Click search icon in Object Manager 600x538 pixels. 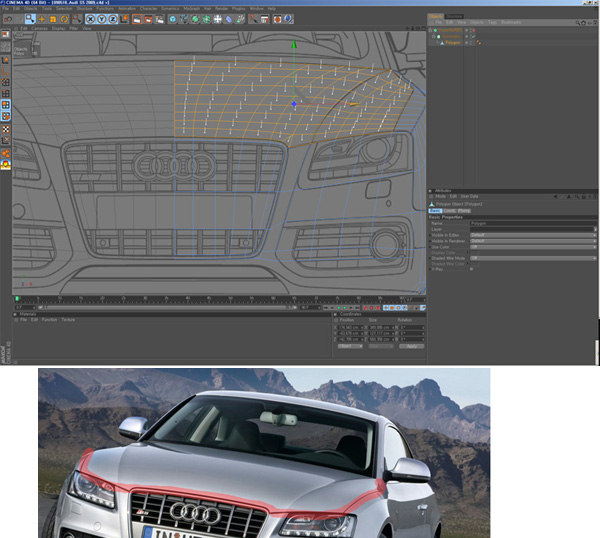pos(577,23)
